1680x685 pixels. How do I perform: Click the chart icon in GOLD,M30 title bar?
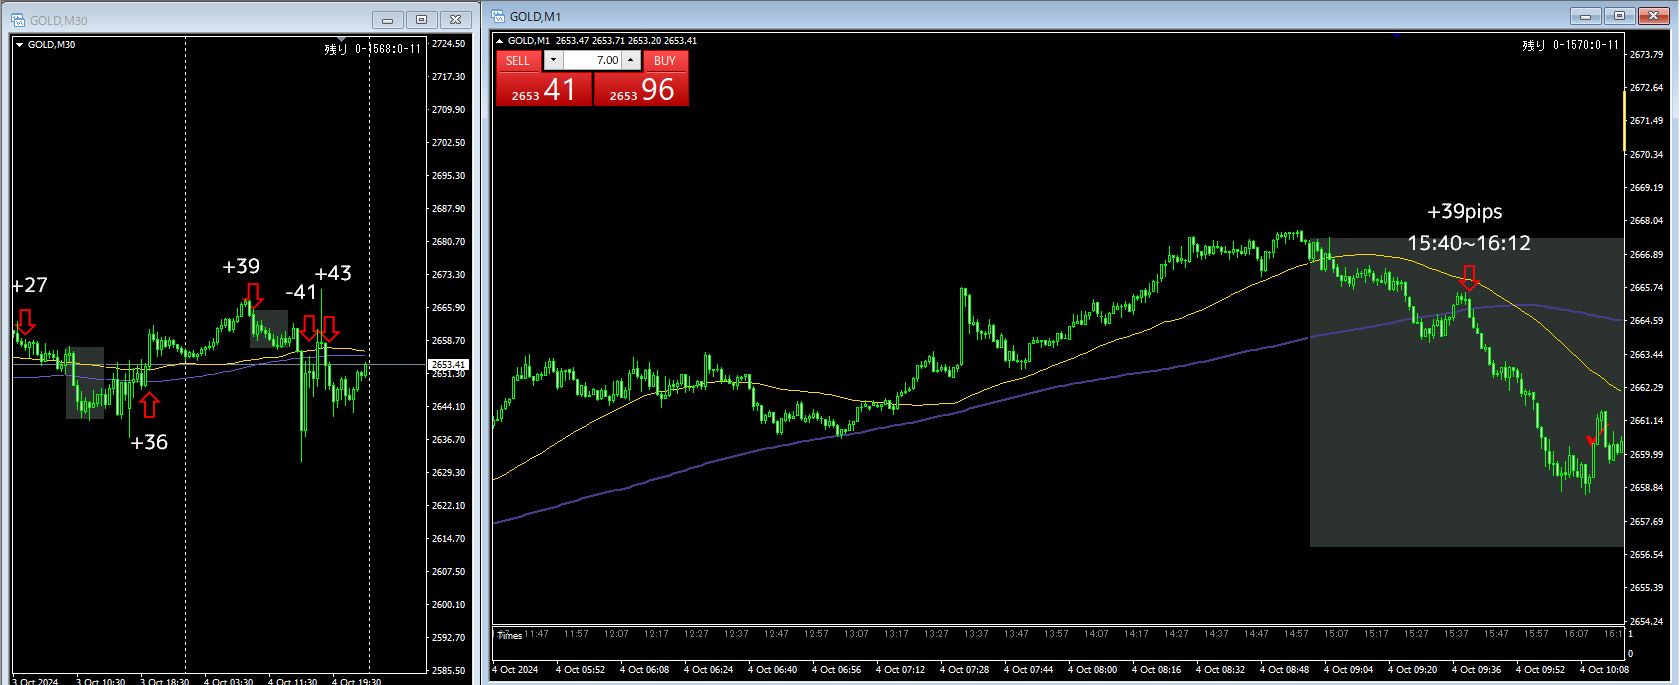click(x=20, y=20)
